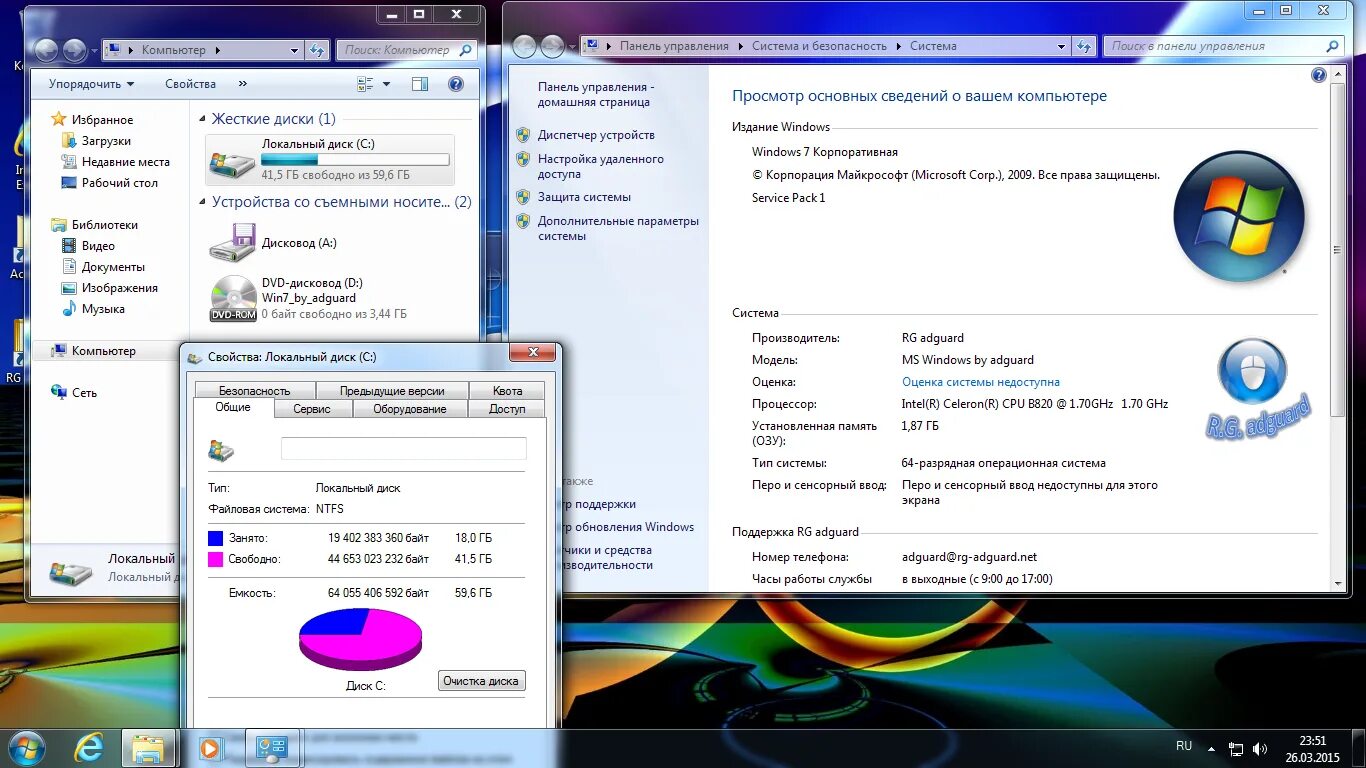Click drive icon in C: properties dialog
Image resolution: width=1366 pixels, height=768 pixels.
point(221,450)
